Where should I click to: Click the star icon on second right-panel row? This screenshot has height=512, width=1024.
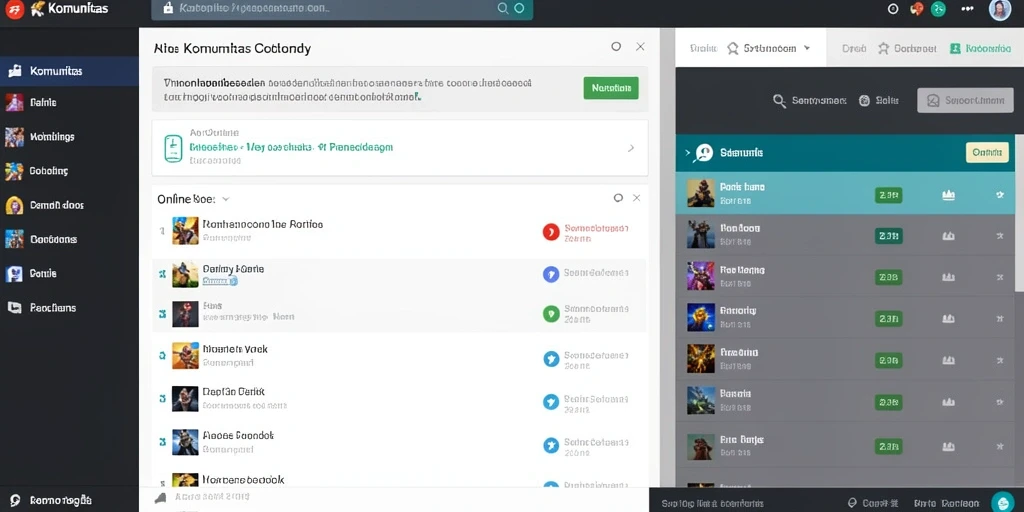(x=999, y=236)
